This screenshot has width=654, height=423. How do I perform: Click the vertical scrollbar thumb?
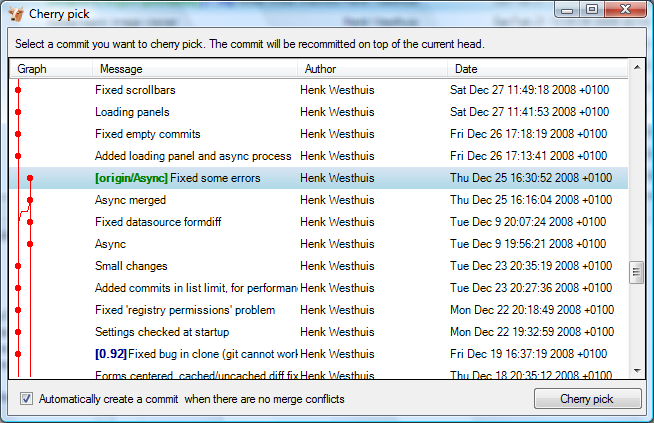(x=636, y=272)
